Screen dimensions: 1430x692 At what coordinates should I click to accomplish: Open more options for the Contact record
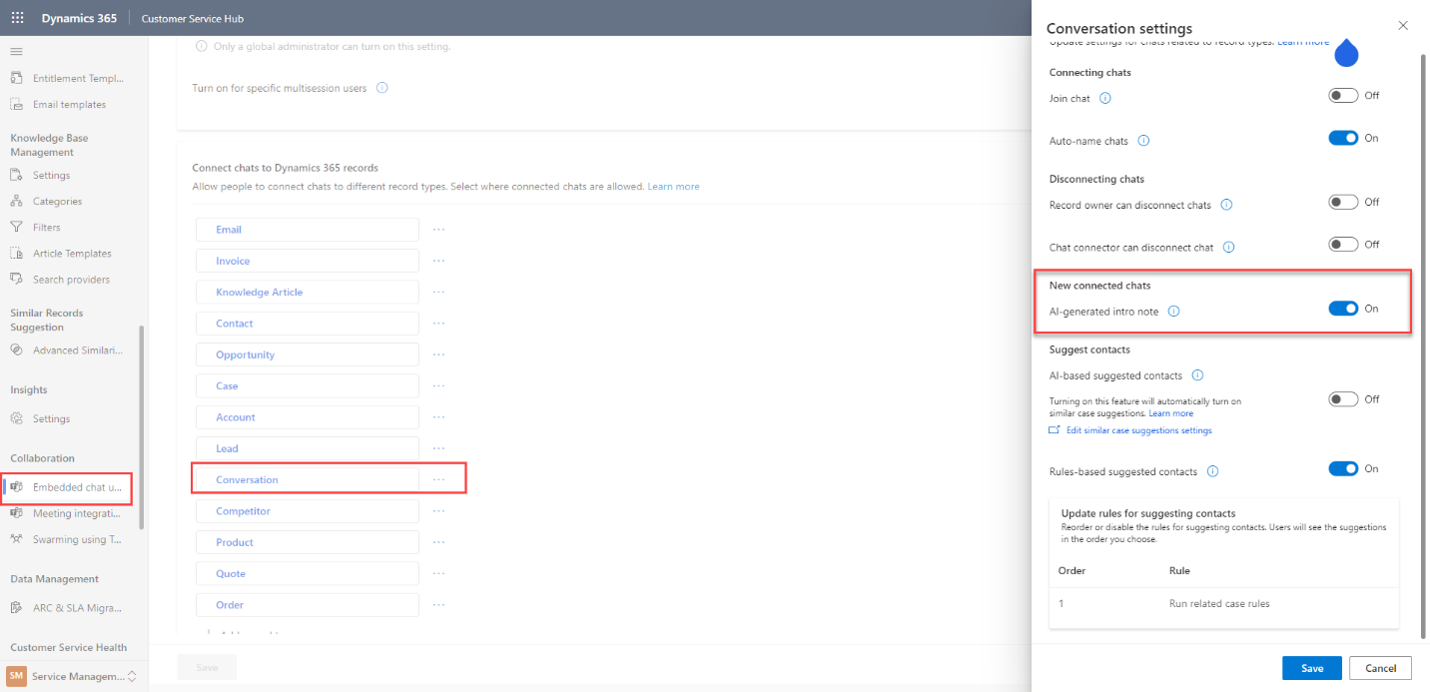tap(438, 323)
